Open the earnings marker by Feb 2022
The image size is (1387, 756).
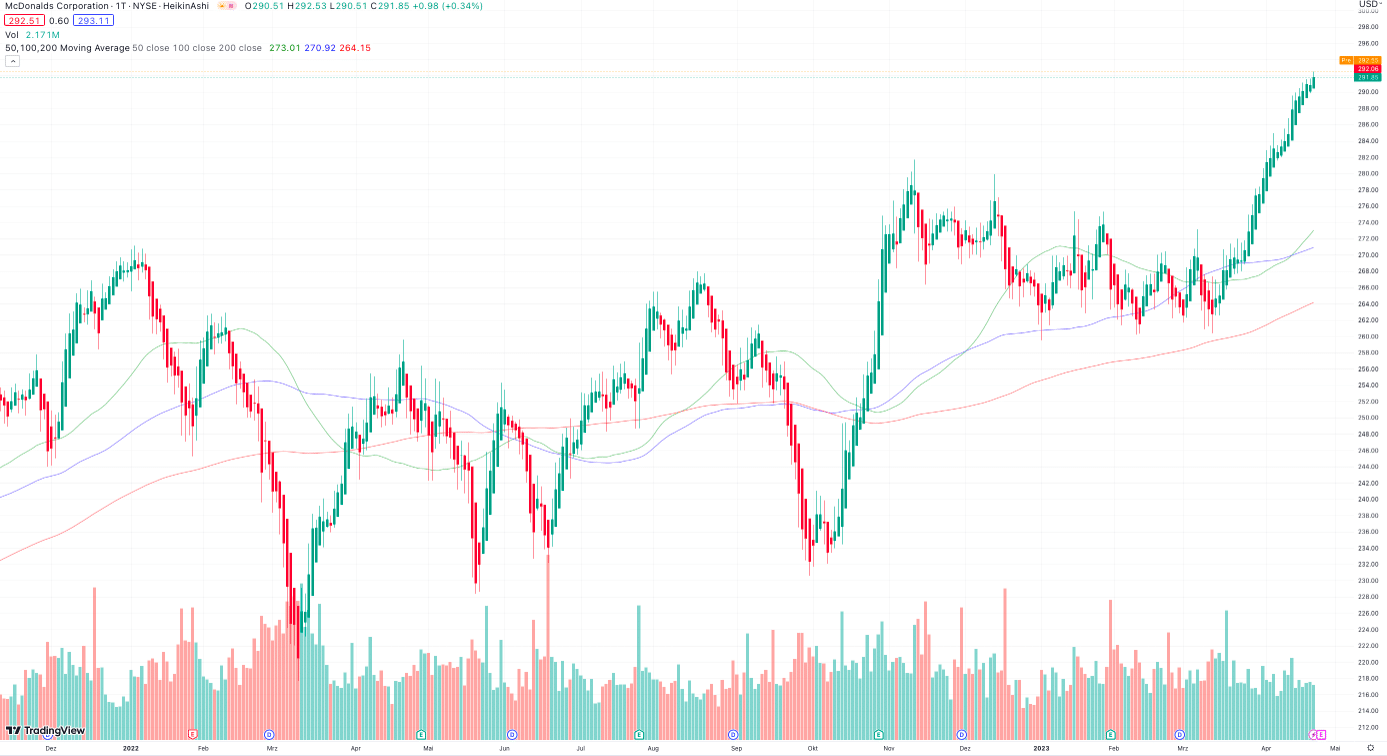191,734
